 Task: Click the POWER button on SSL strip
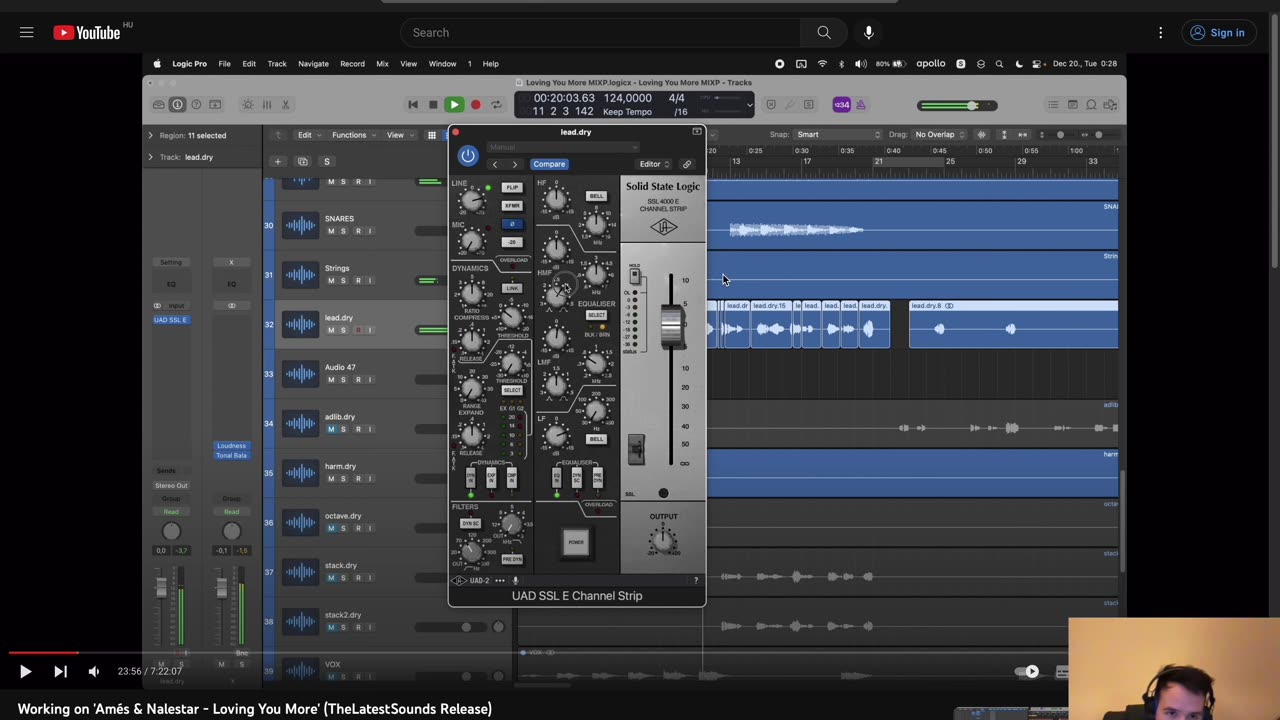tap(576, 542)
